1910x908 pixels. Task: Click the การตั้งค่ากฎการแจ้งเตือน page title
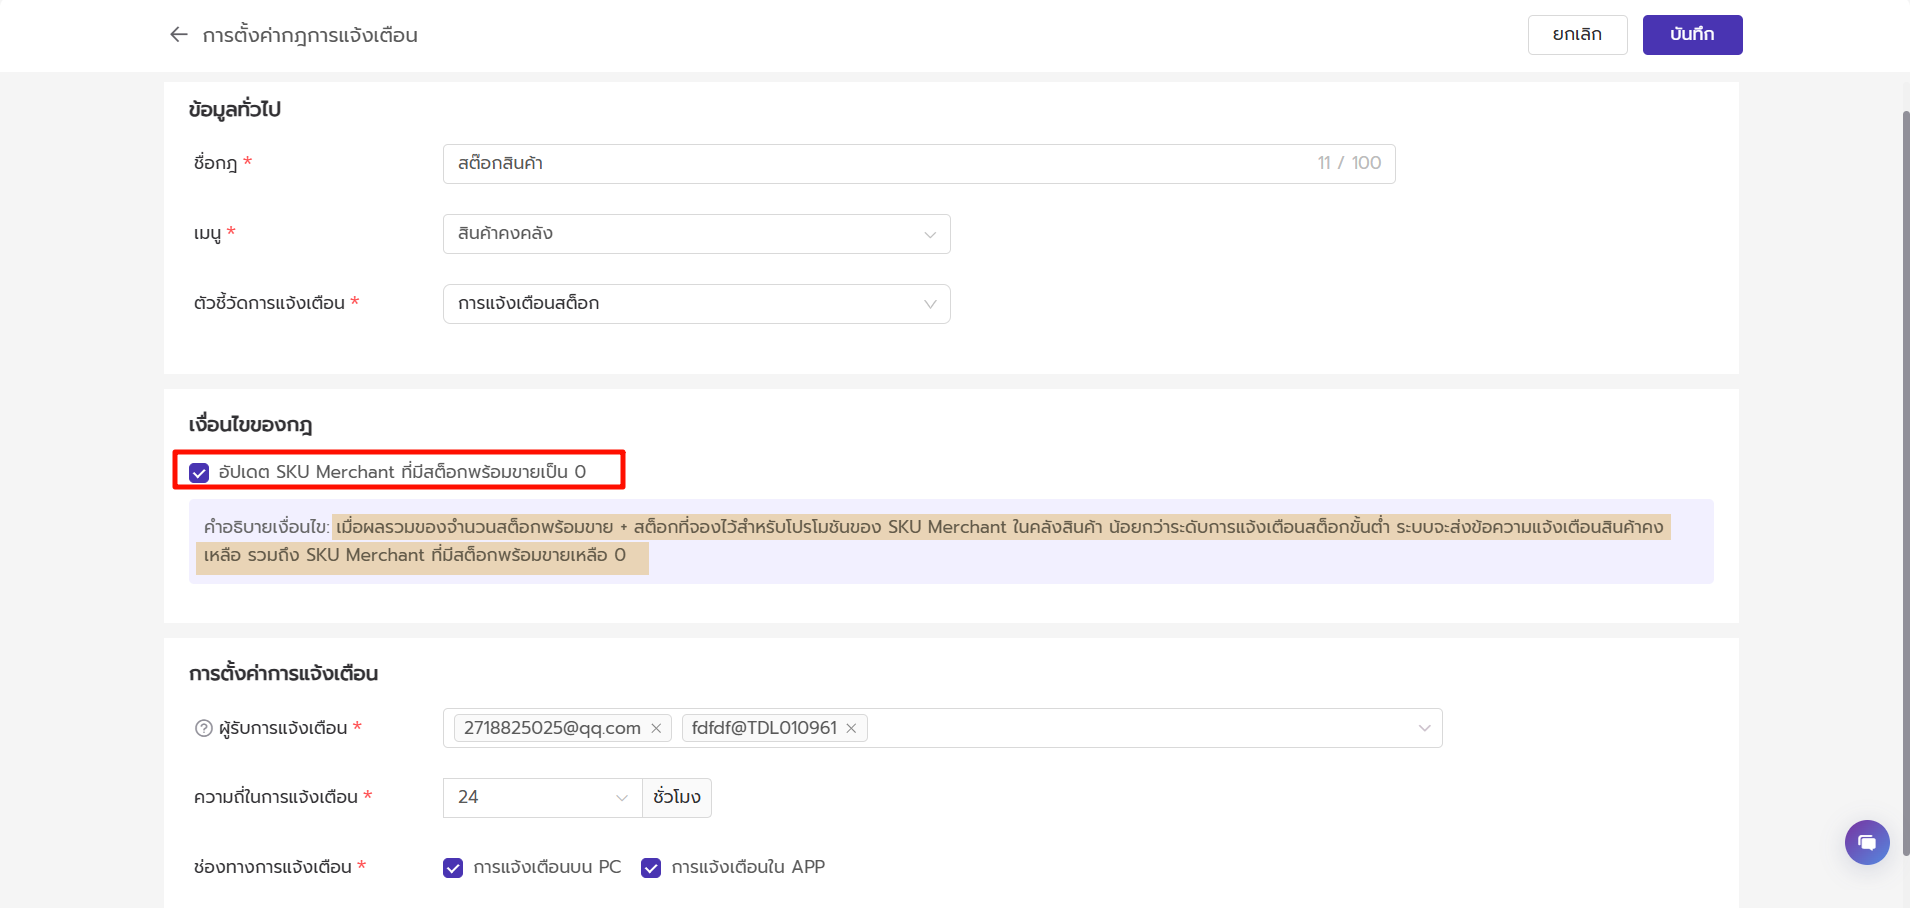pyautogui.click(x=310, y=36)
